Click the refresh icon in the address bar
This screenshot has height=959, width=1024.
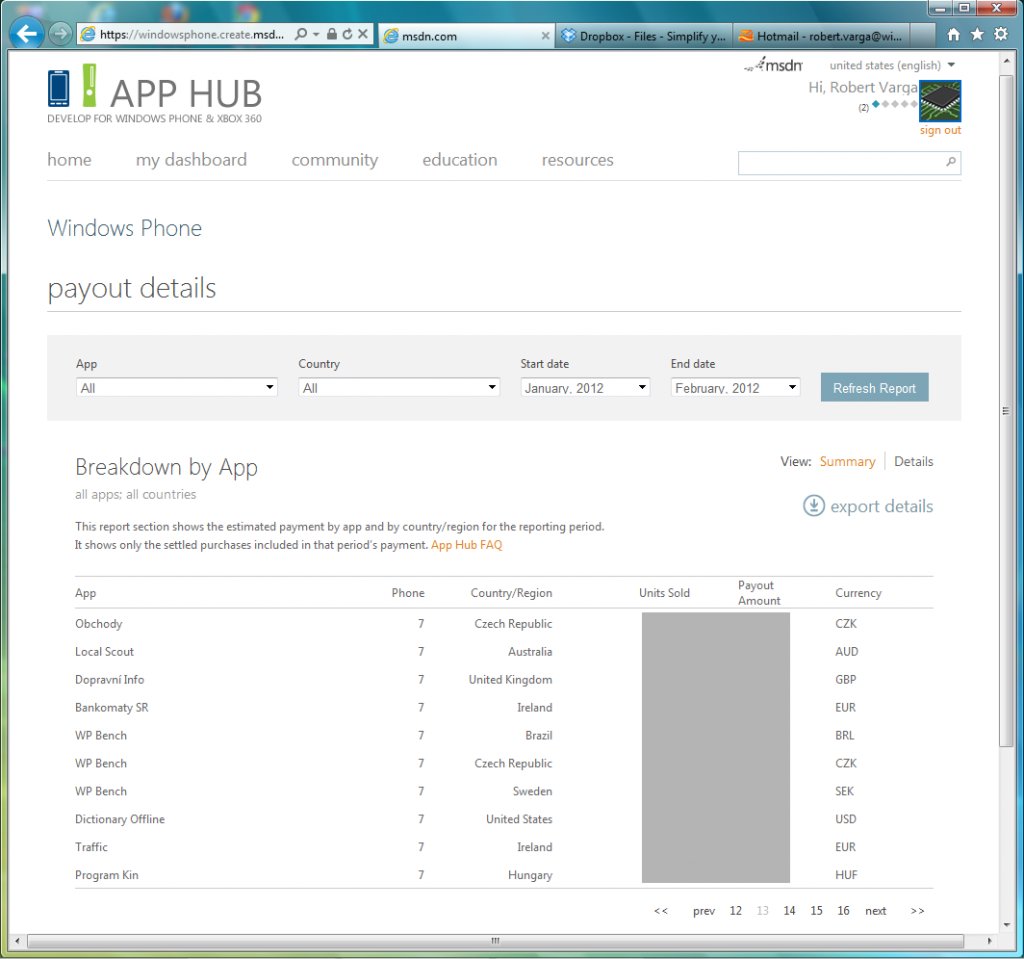347,34
